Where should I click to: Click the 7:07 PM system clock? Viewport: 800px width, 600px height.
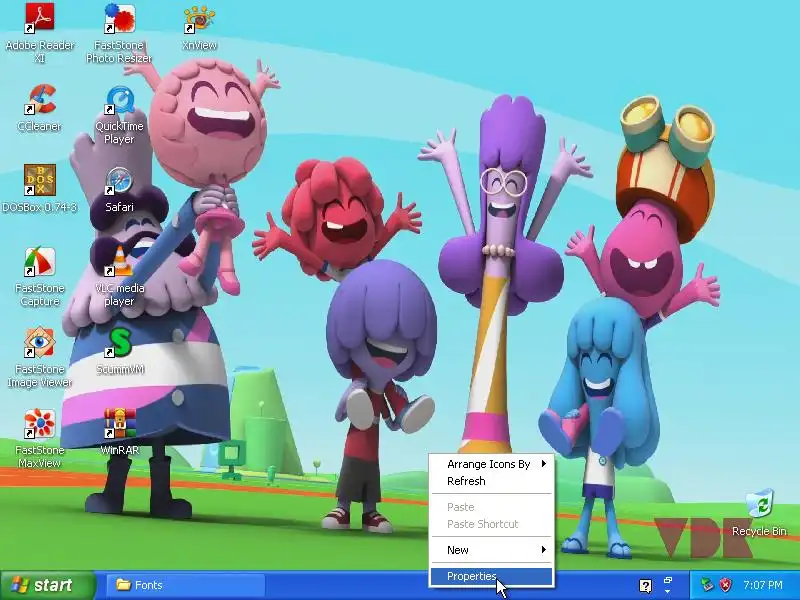point(763,585)
